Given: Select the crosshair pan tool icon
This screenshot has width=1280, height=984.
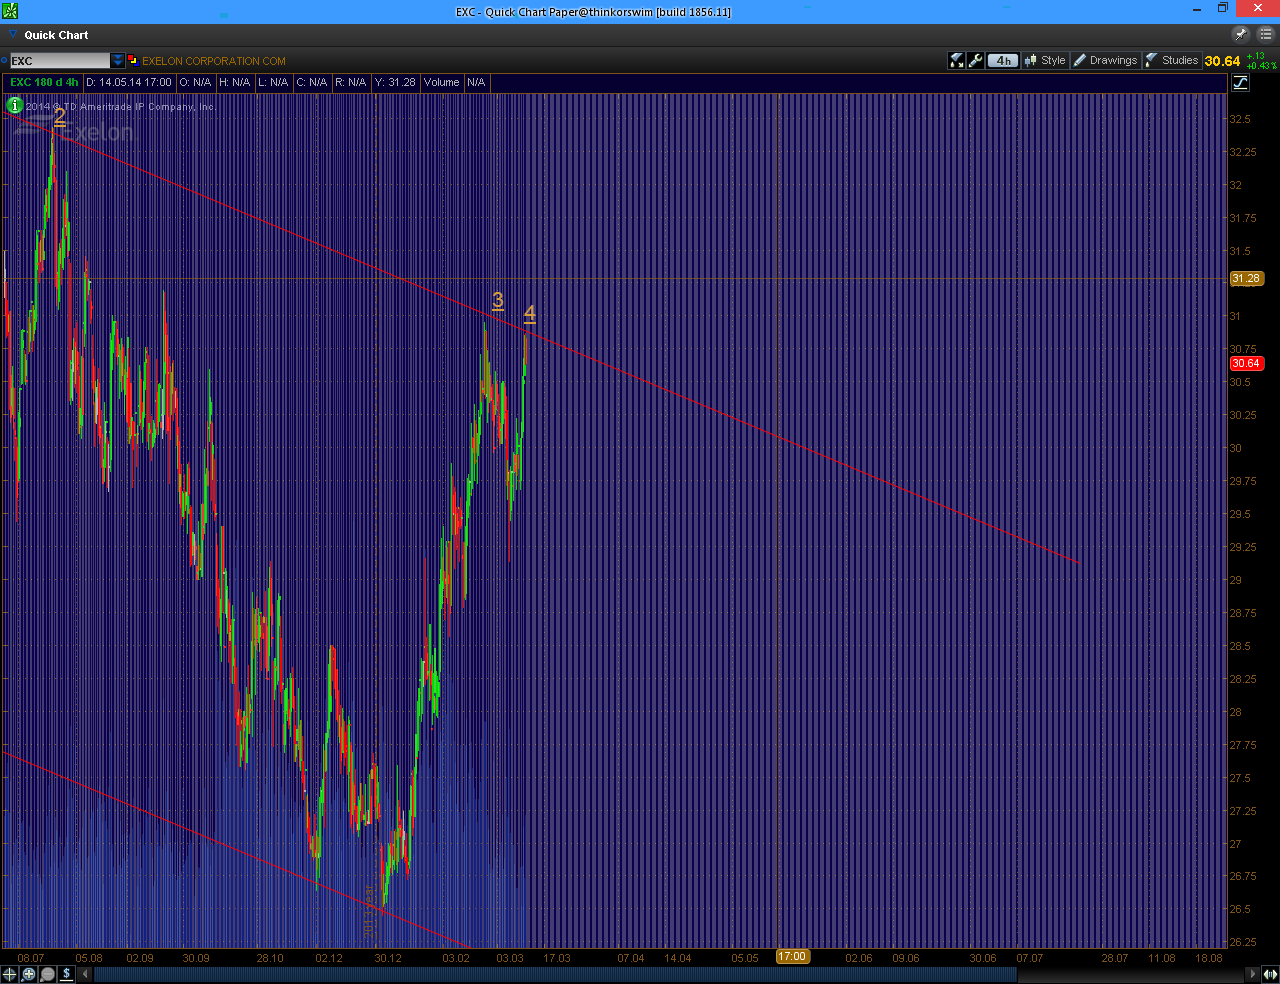Looking at the screenshot, I should tap(10, 974).
